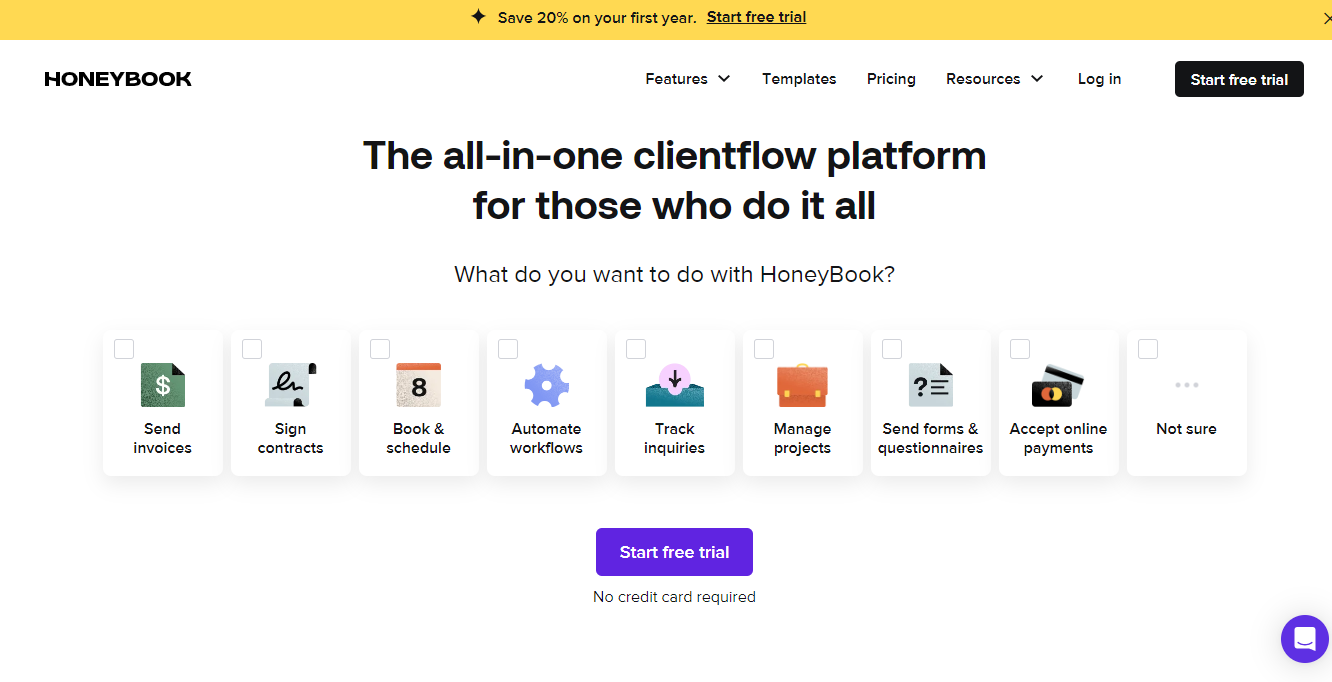Check the Sign contracts checkbox
The image size is (1332, 682).
coord(252,349)
